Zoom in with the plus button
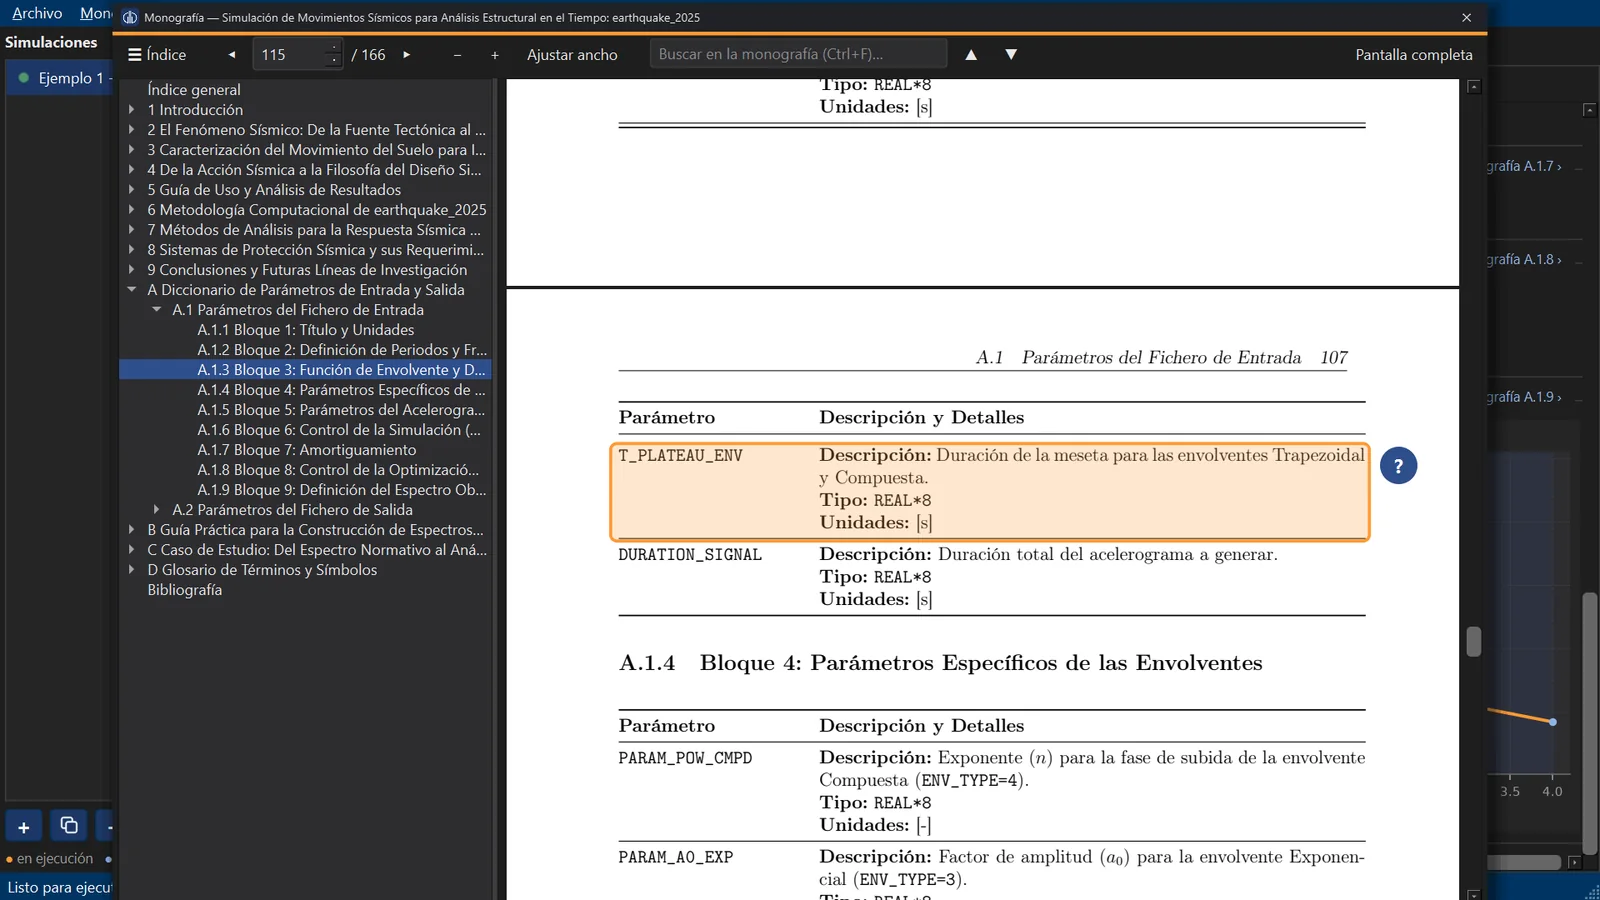 (494, 55)
